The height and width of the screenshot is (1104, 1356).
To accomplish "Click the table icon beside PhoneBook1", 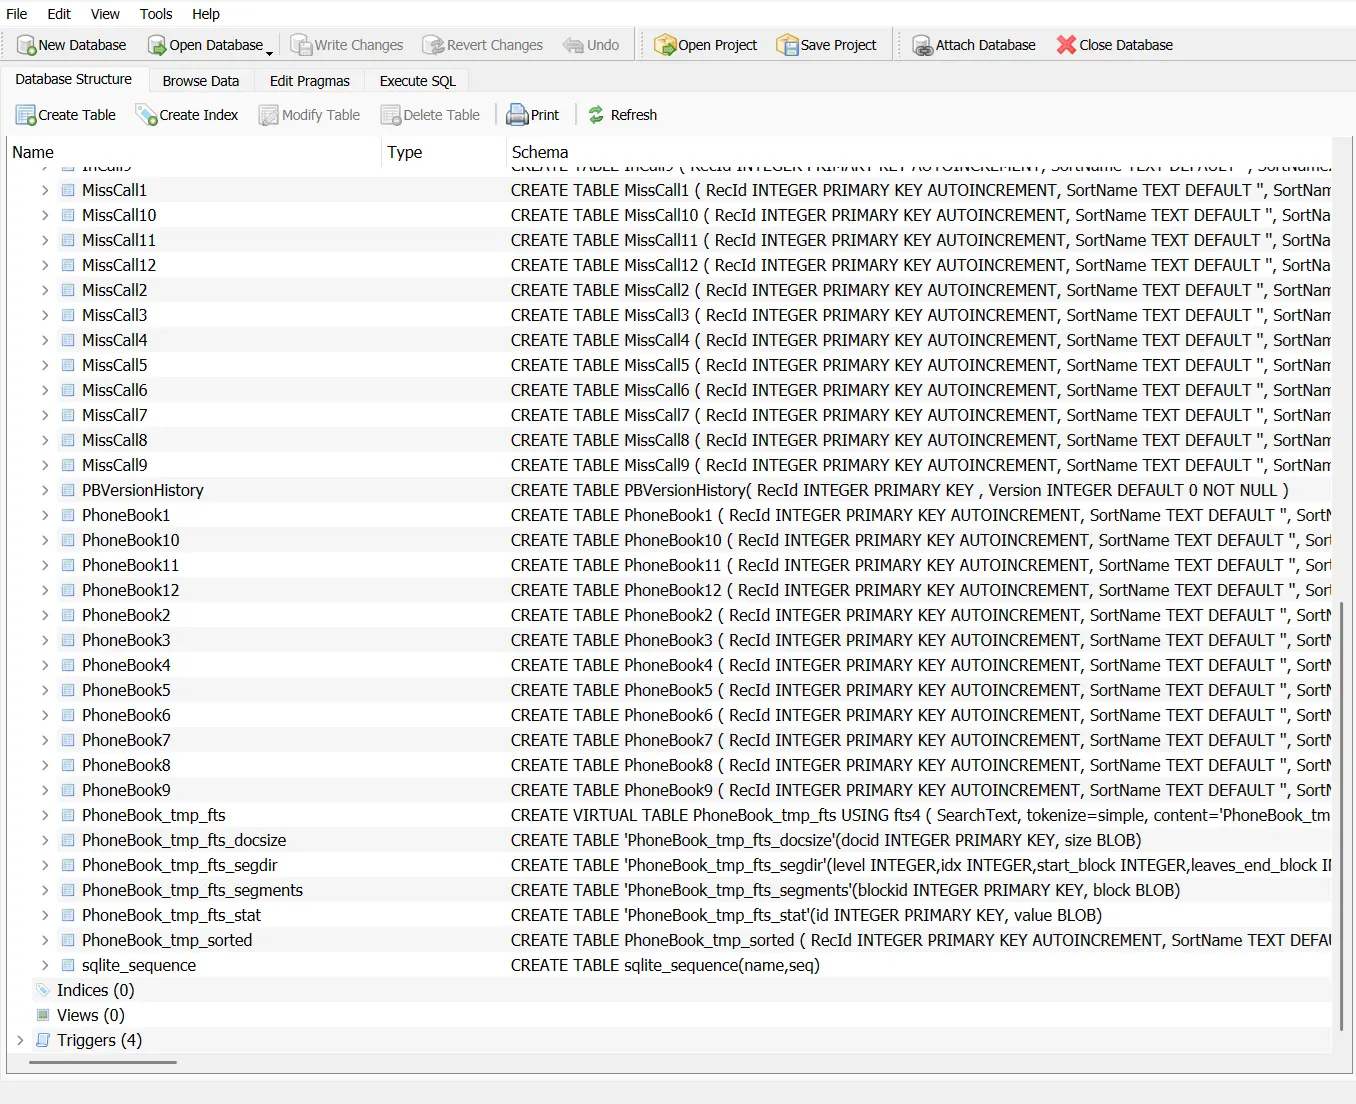I will click(x=68, y=515).
